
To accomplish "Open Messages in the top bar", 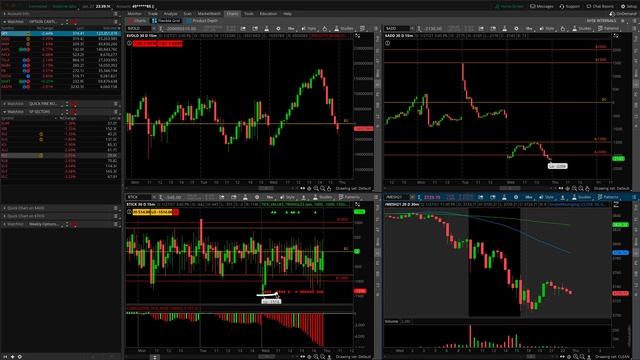I will tap(542, 6).
